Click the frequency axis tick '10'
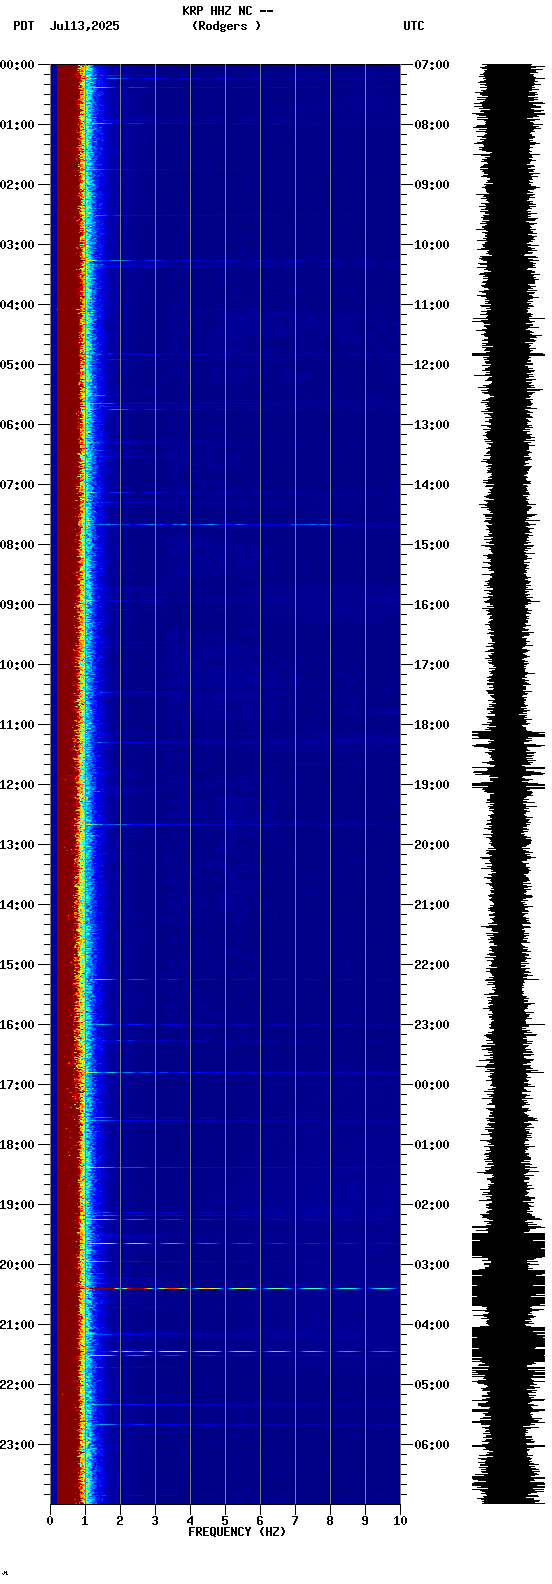552x1584 pixels. (x=400, y=1521)
